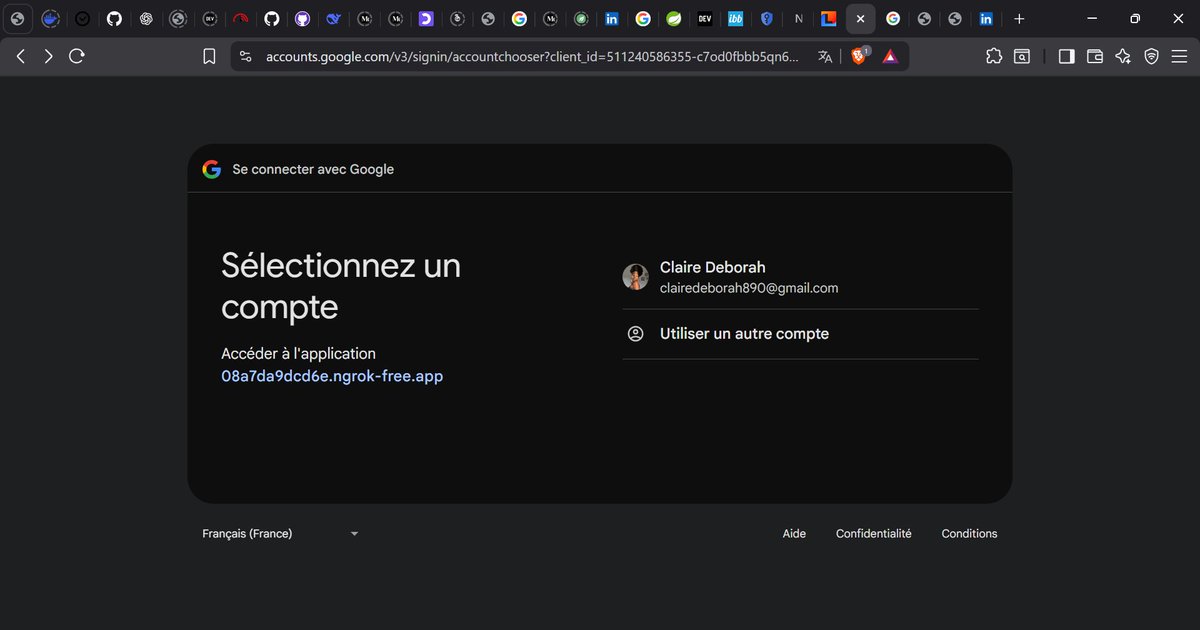Click the Se connecter avec Google text
The width and height of the screenshot is (1200, 630).
pos(313,170)
